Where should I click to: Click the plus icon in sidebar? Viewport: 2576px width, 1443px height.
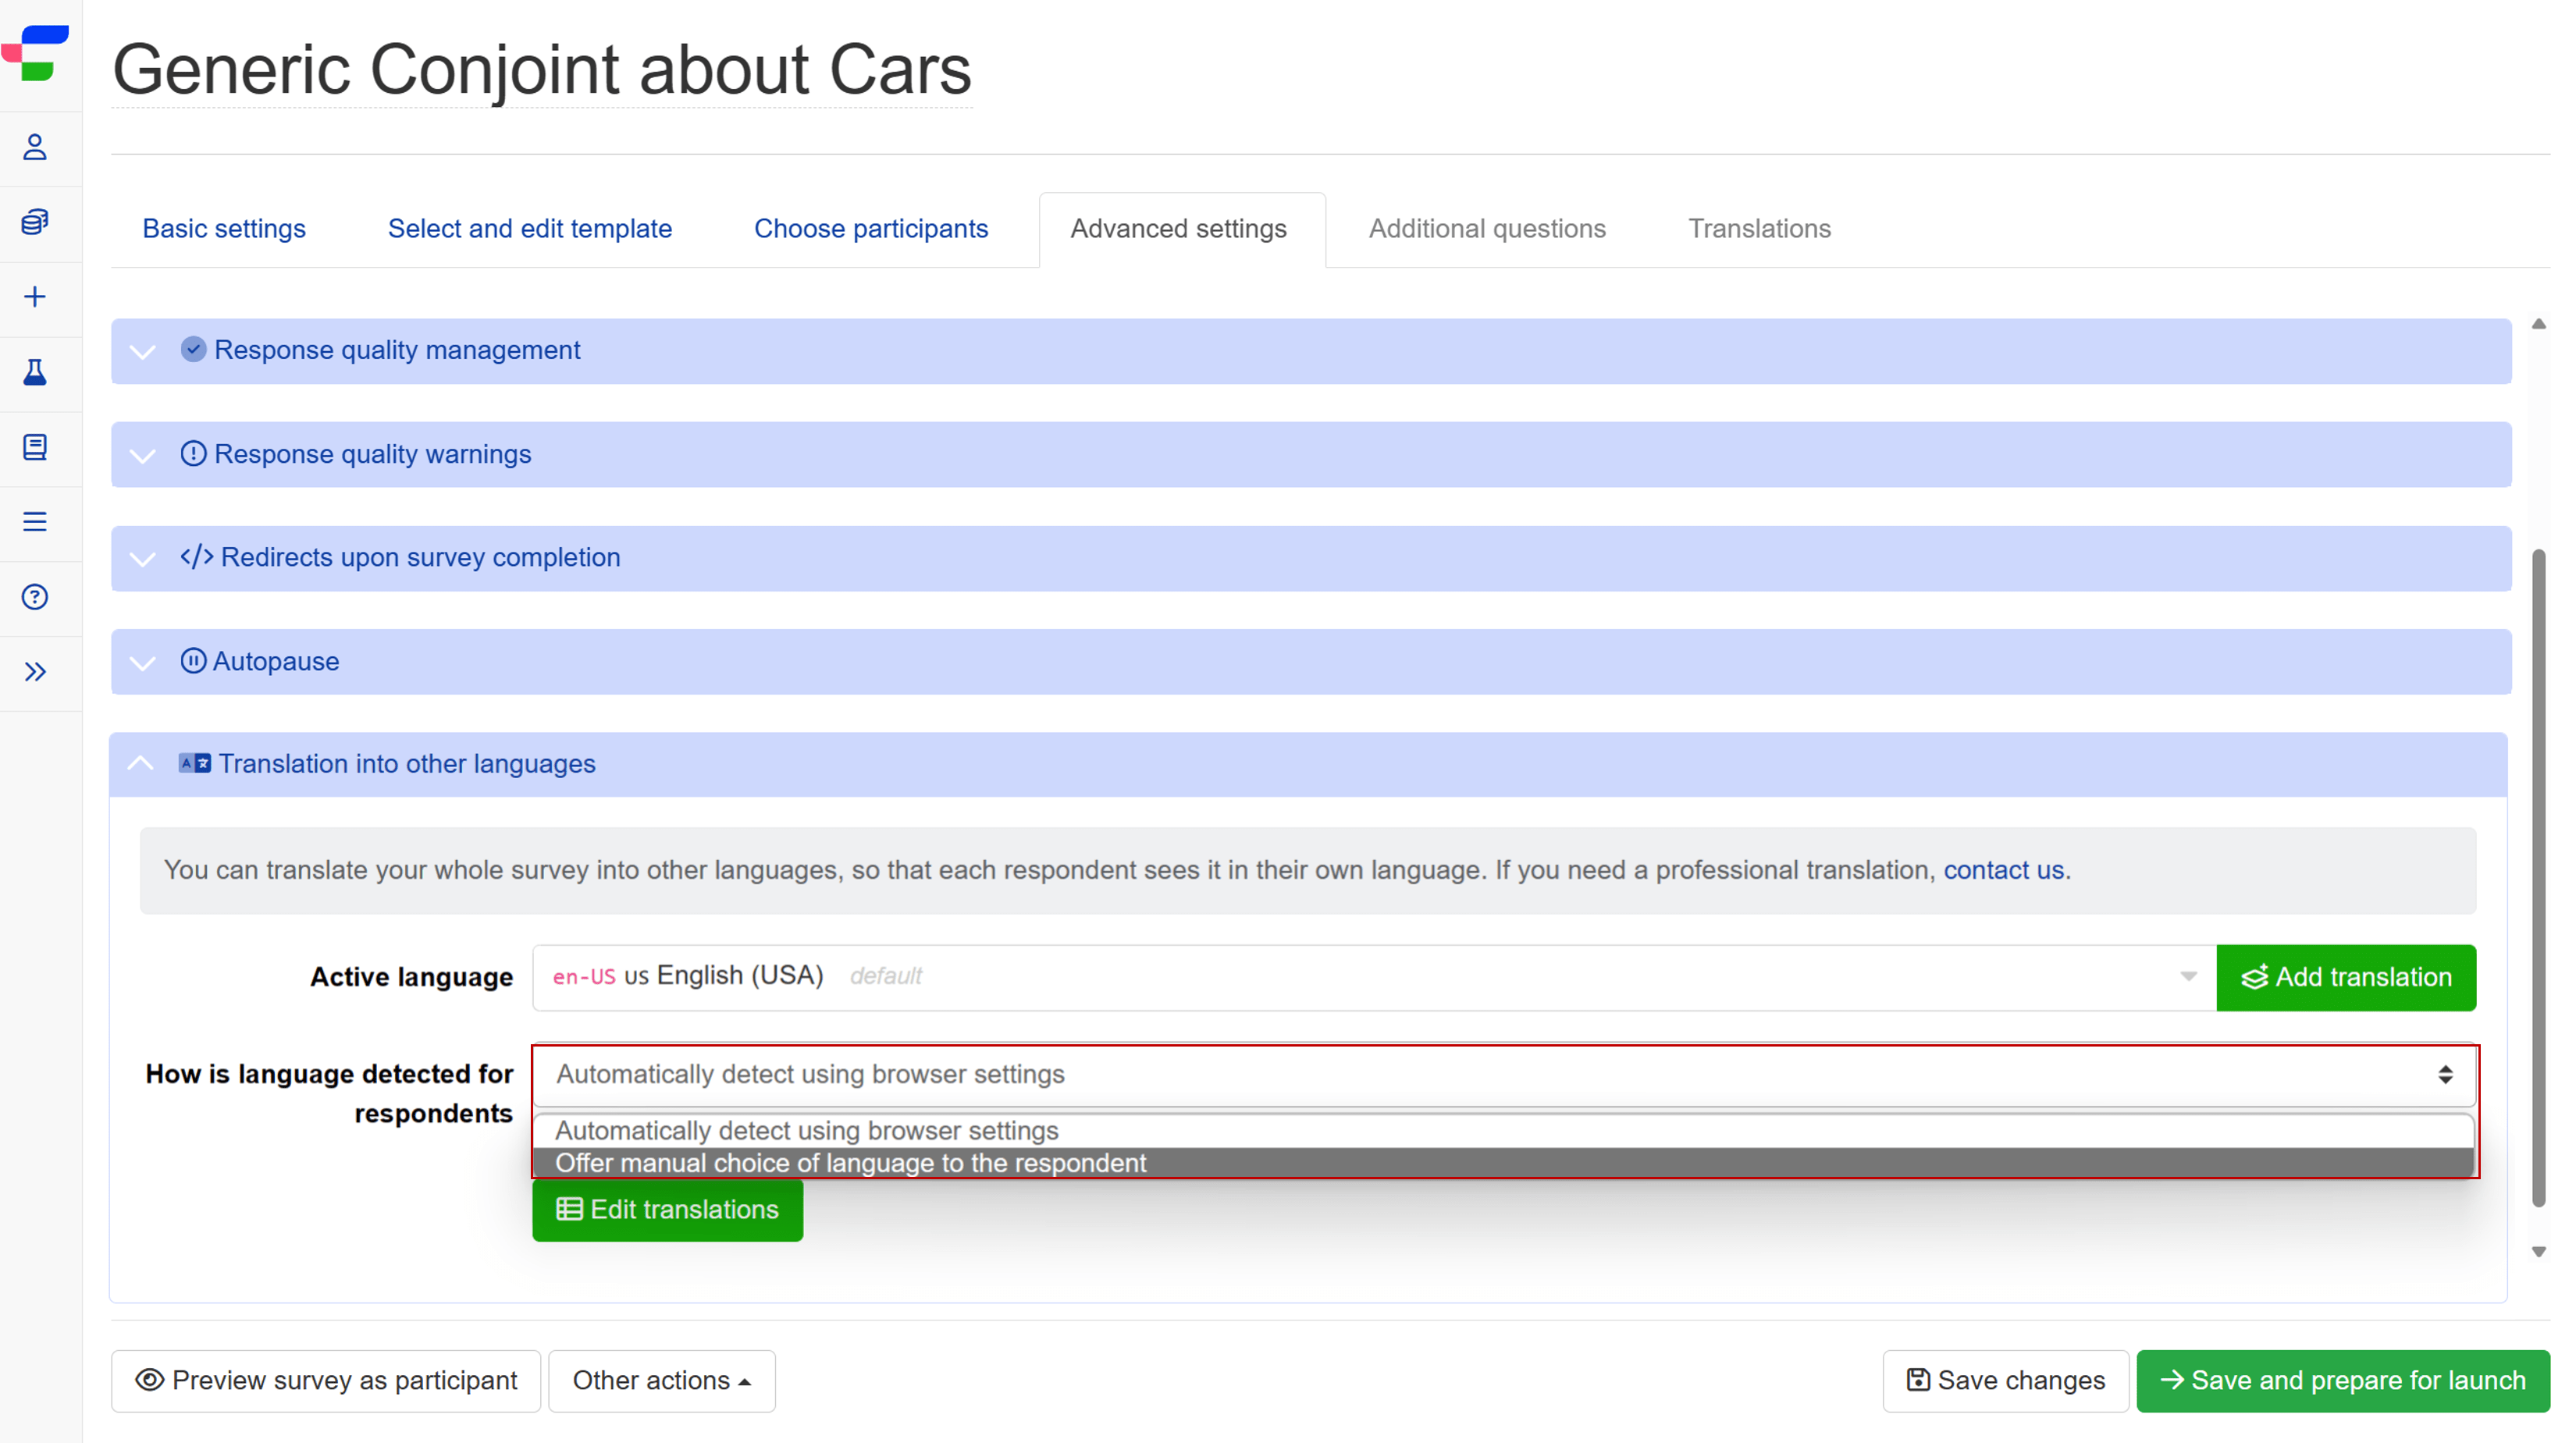coord(35,297)
